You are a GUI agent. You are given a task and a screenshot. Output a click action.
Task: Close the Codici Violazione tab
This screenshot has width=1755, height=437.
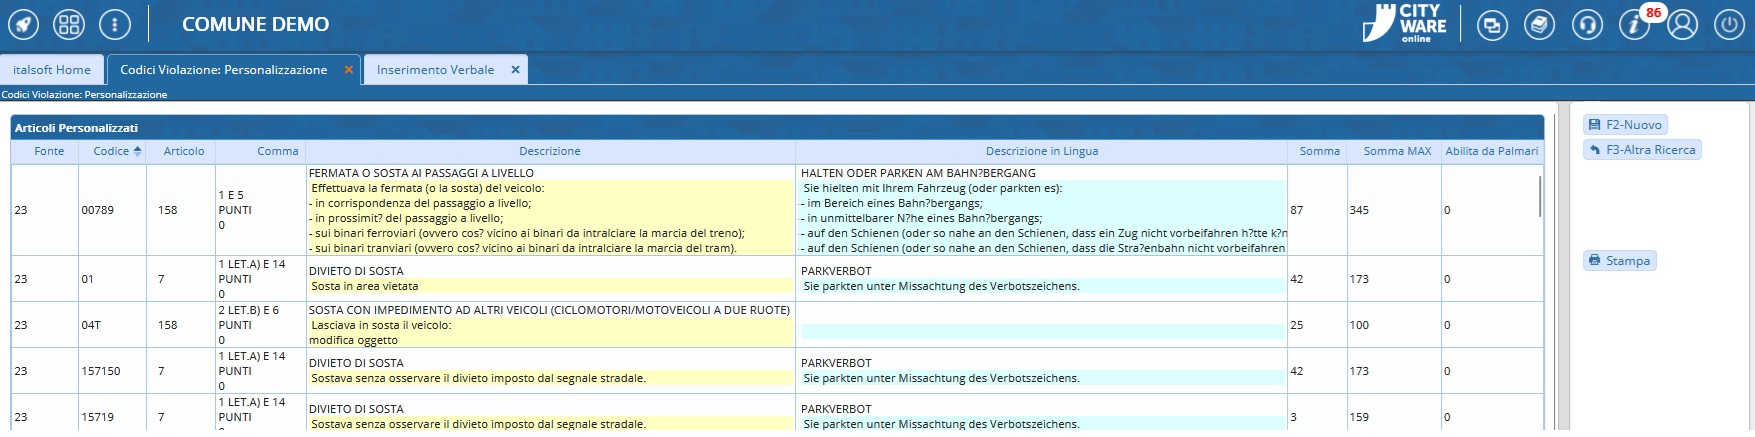(349, 70)
